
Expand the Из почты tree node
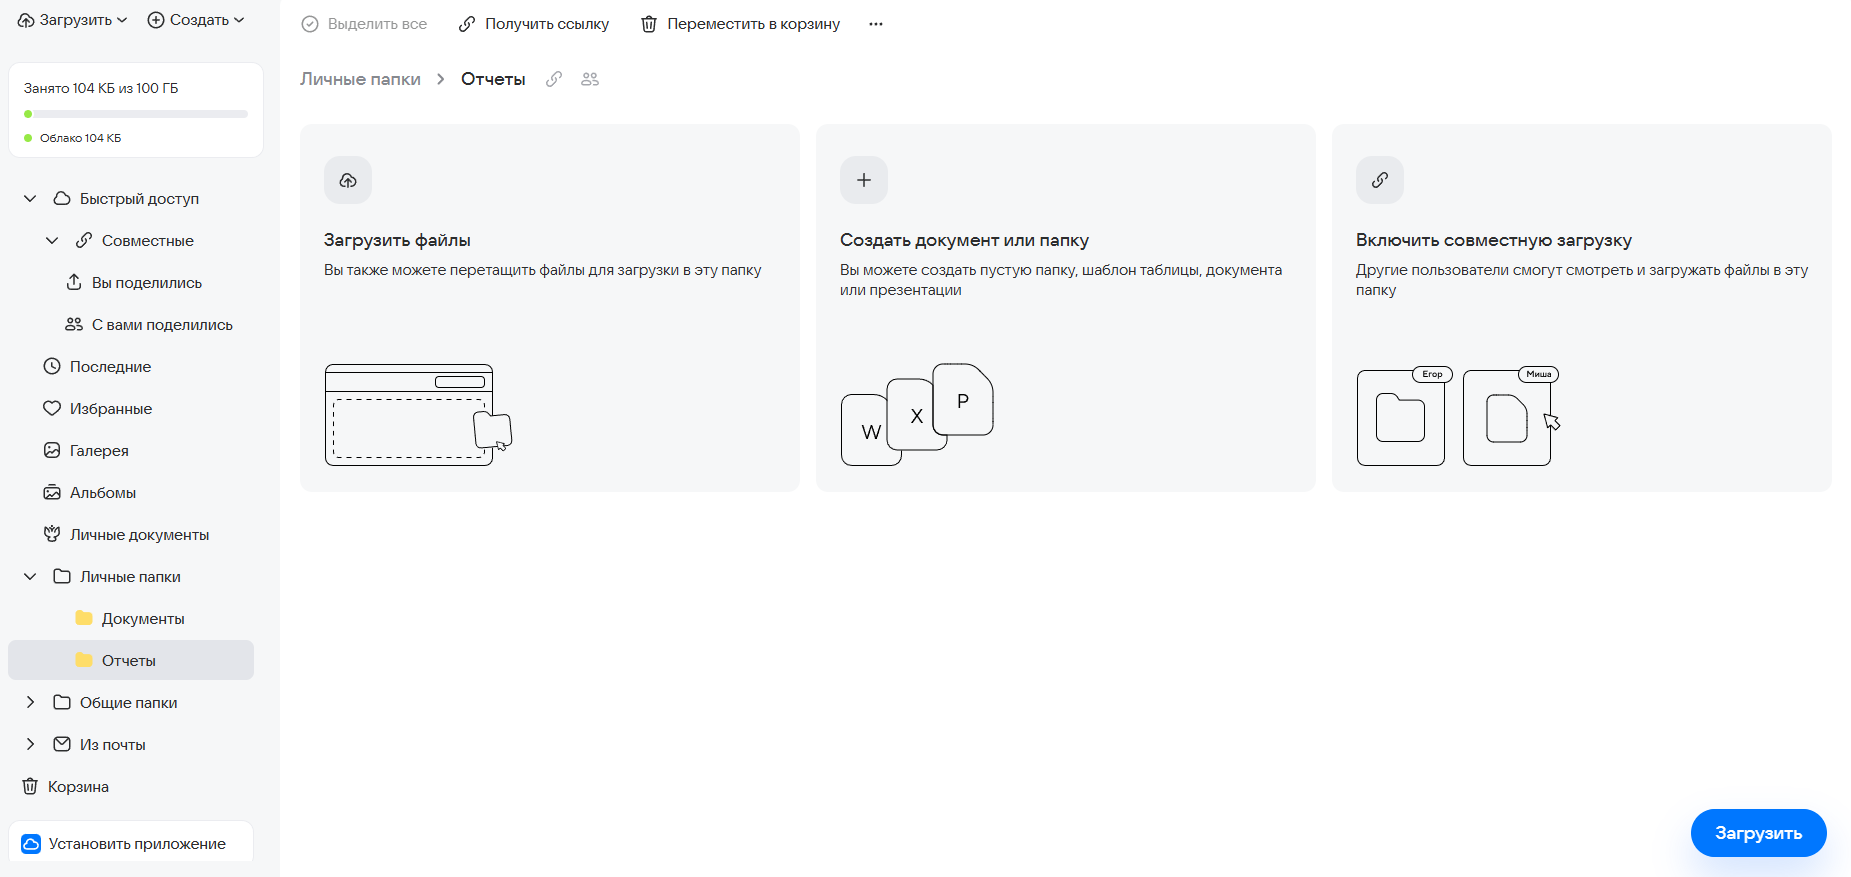tap(30, 745)
